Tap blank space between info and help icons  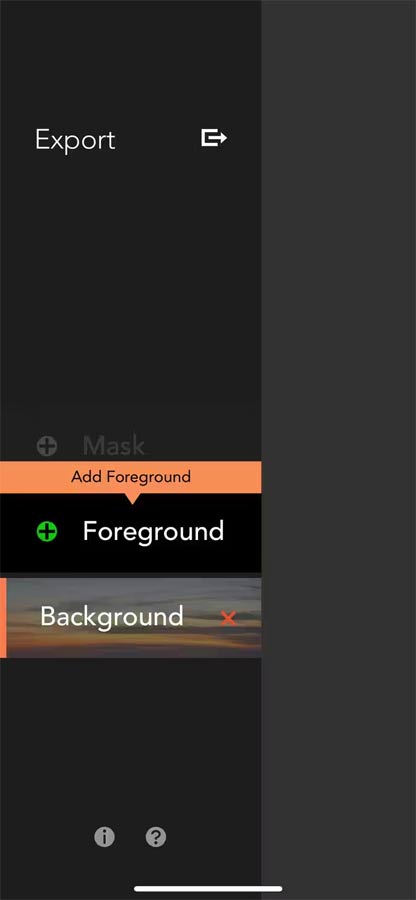click(x=130, y=837)
